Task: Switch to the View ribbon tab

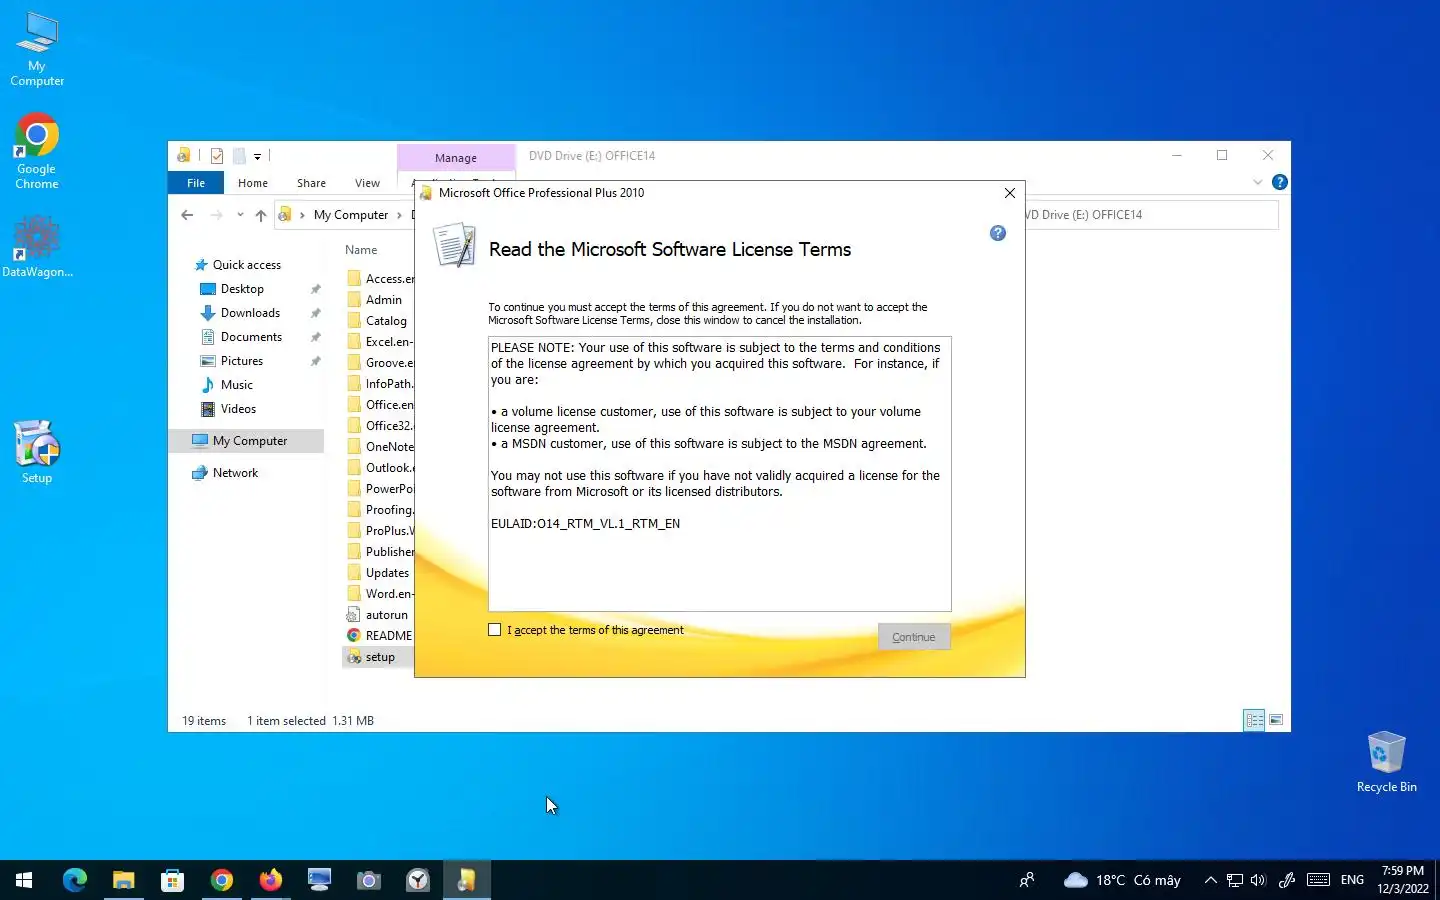Action: [x=367, y=183]
